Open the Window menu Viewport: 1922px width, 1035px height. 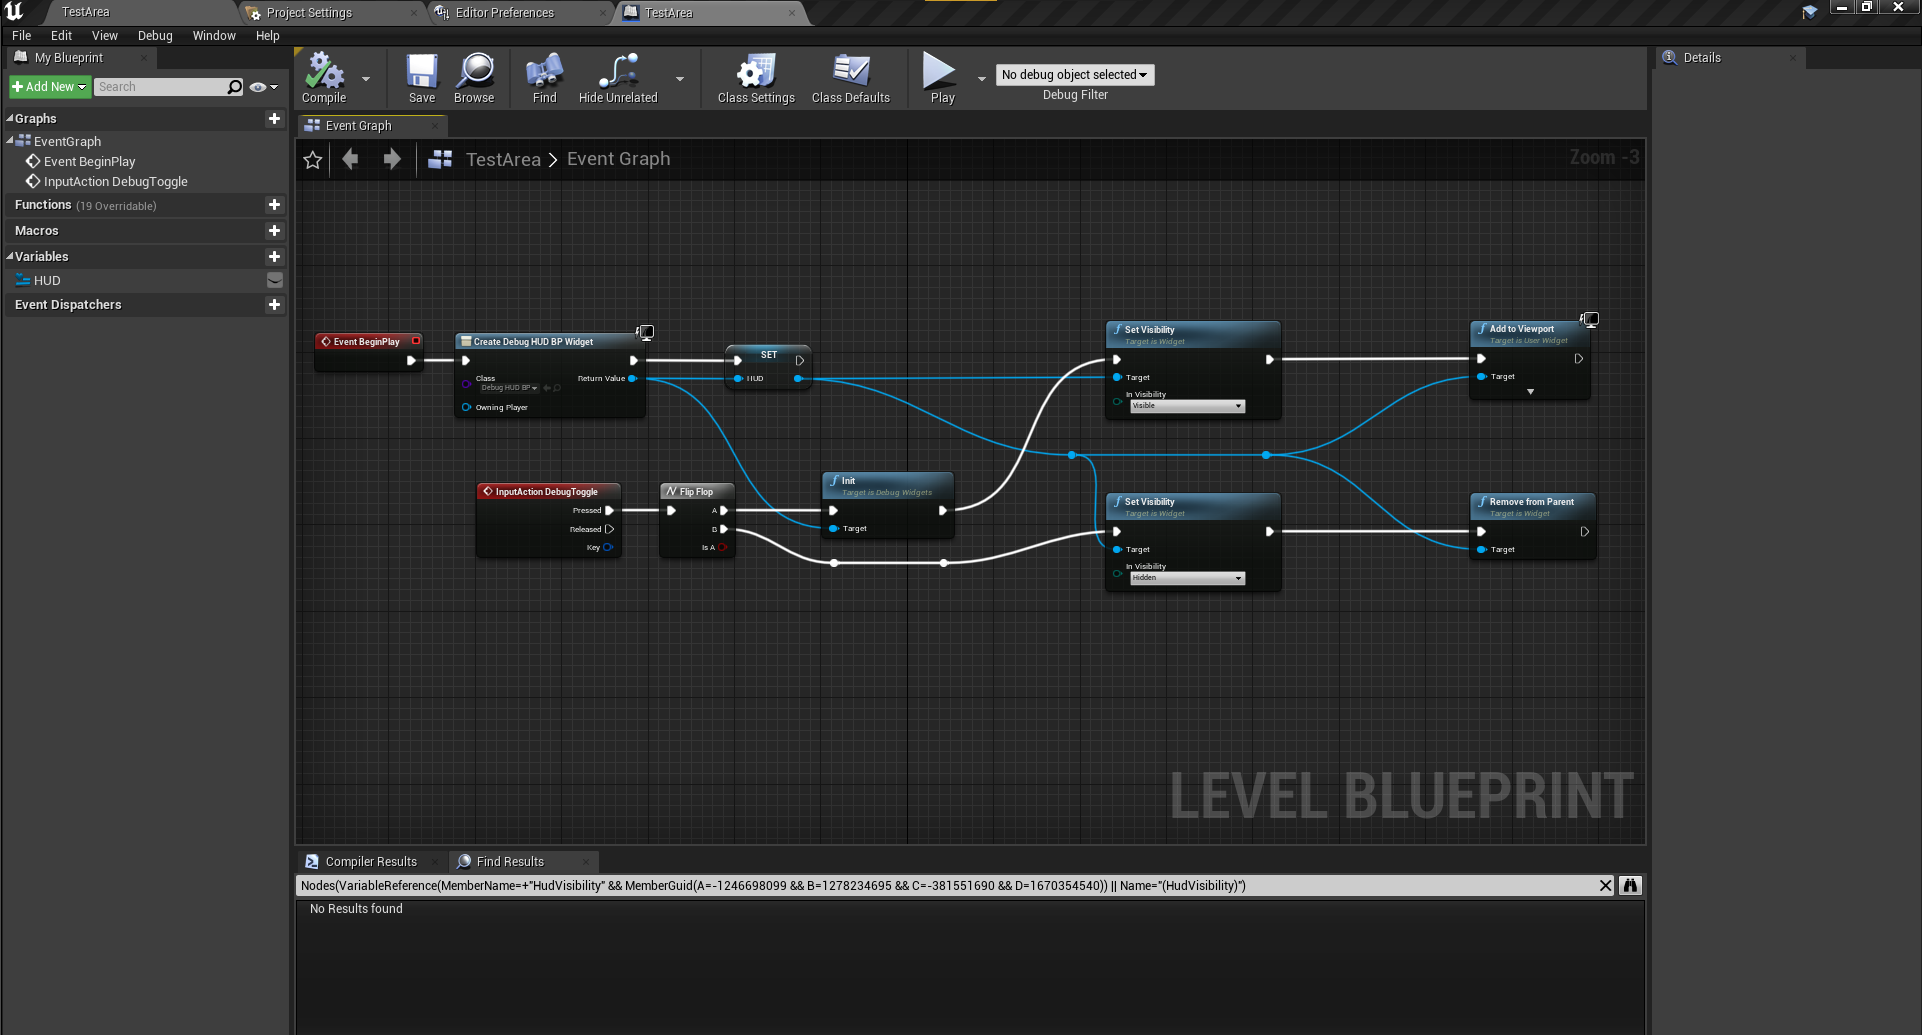(214, 36)
